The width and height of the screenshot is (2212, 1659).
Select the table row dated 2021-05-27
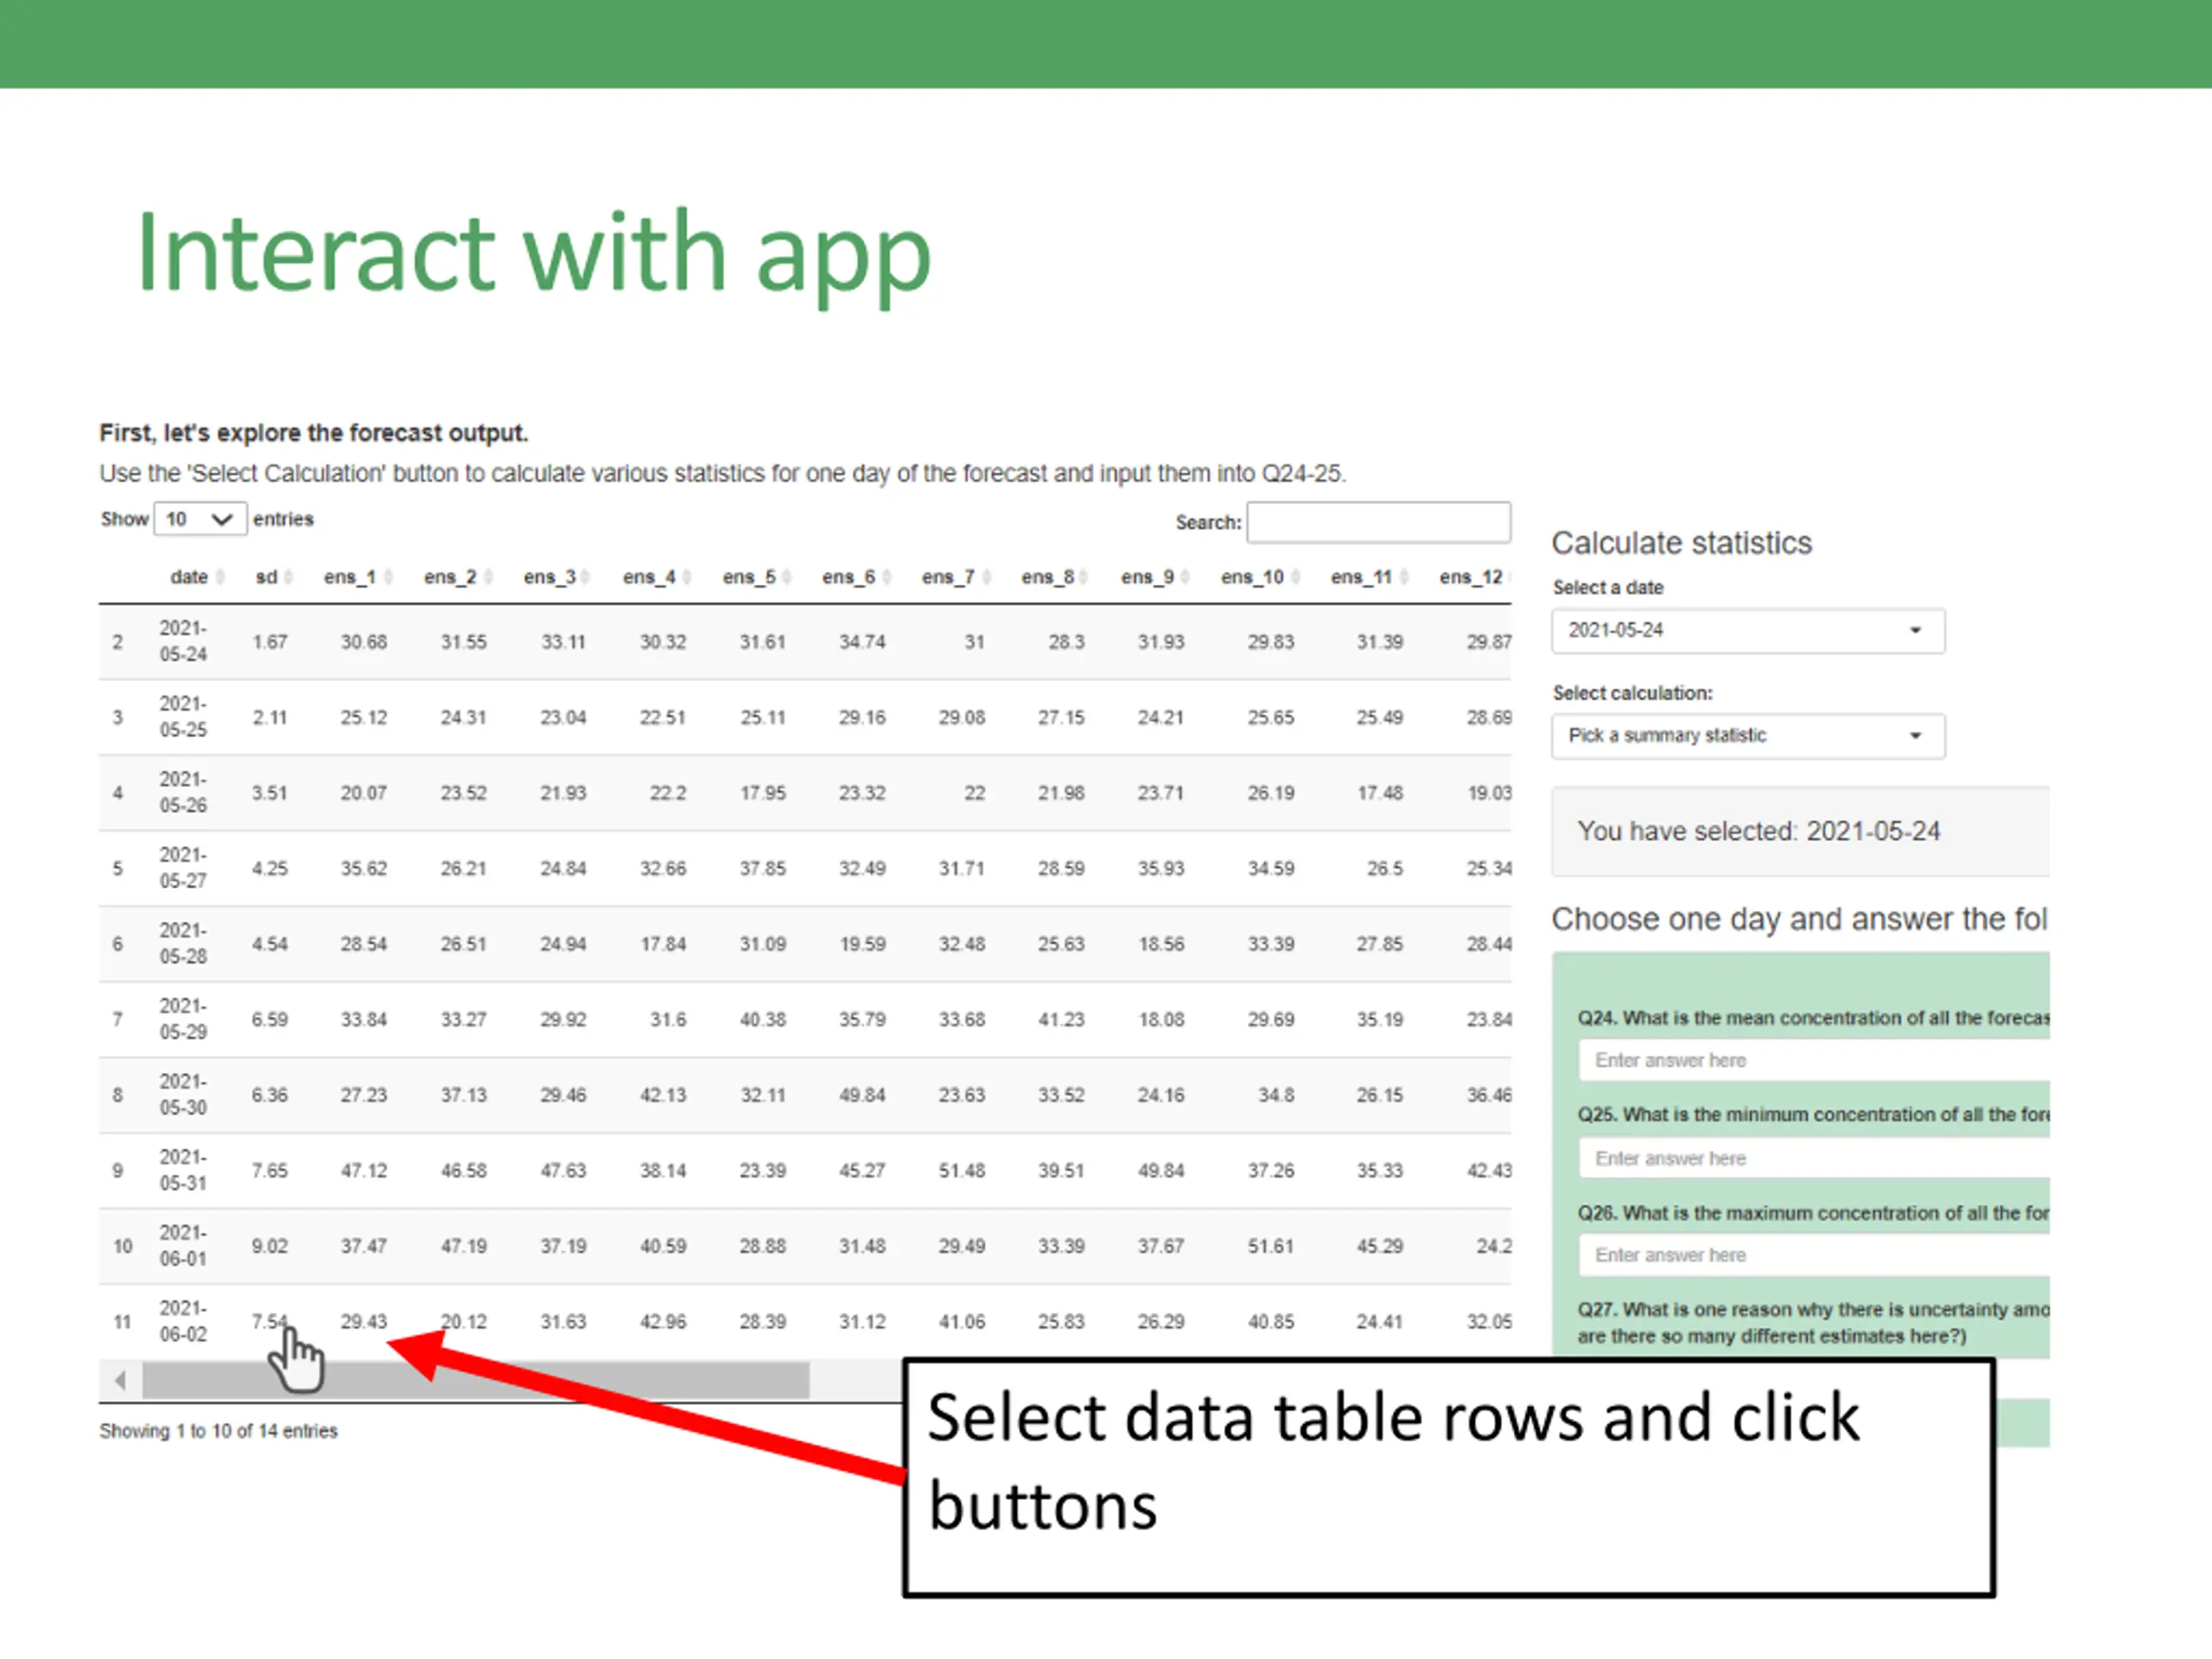[805, 868]
